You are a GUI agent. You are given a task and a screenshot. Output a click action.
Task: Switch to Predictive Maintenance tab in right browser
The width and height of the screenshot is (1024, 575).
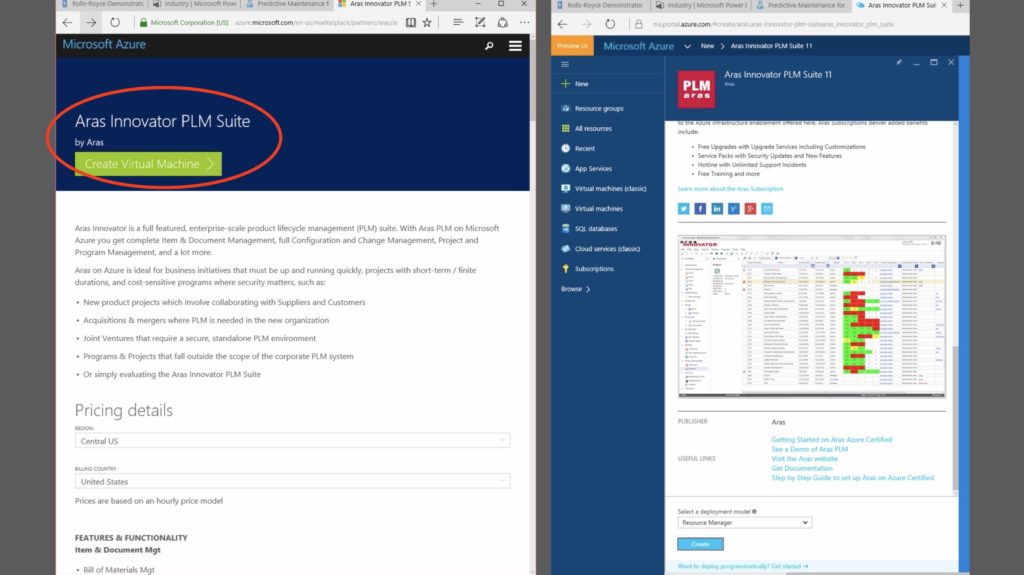pos(801,5)
